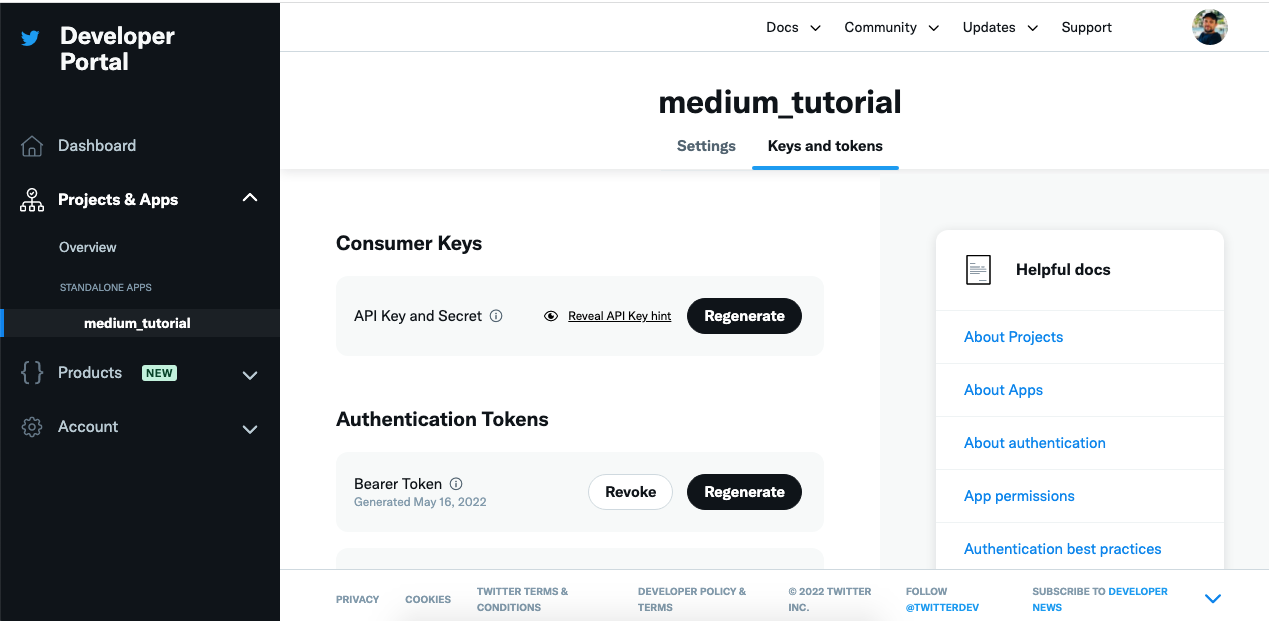The height and width of the screenshot is (621, 1269).
Task: Click the medium_tutorial page heading
Action: point(780,102)
